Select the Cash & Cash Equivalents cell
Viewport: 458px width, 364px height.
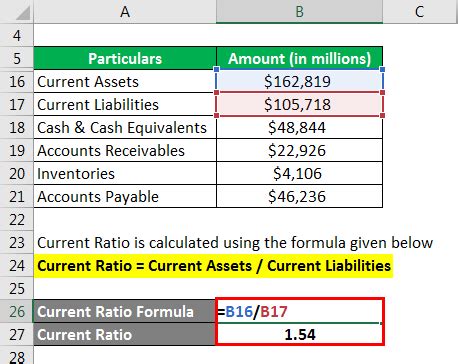125,127
